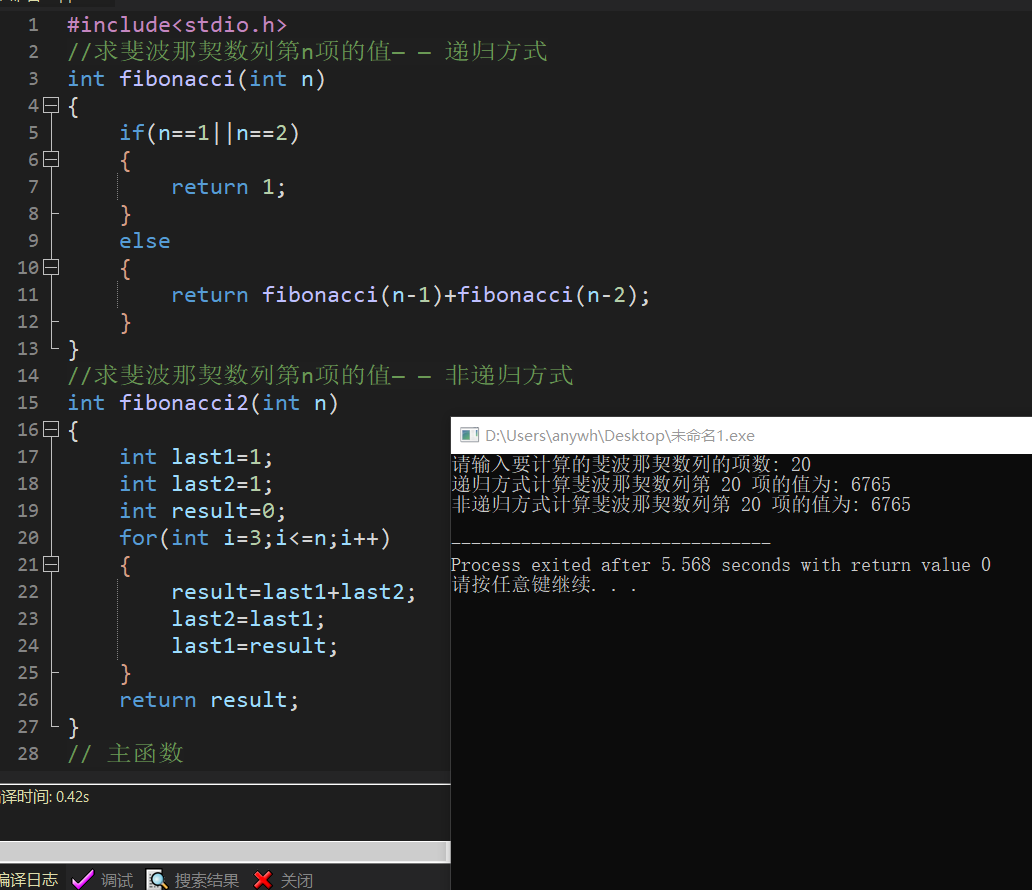Switch to the 编译日志 compile log tab
The width and height of the screenshot is (1032, 890).
[29, 879]
